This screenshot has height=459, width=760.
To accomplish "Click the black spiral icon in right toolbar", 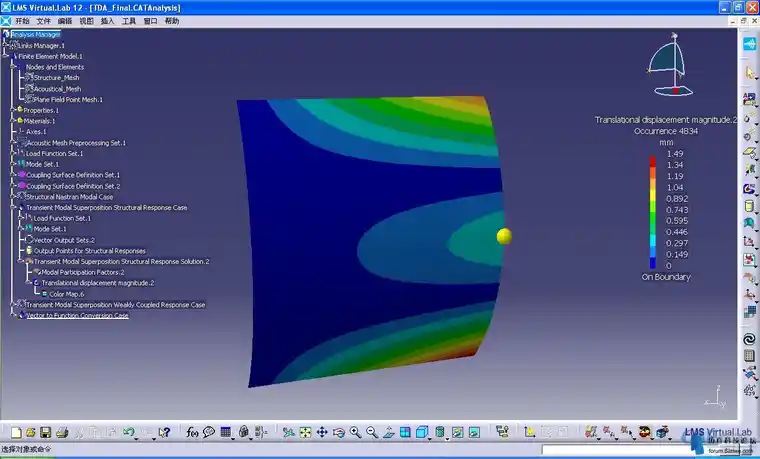I will (749, 339).
